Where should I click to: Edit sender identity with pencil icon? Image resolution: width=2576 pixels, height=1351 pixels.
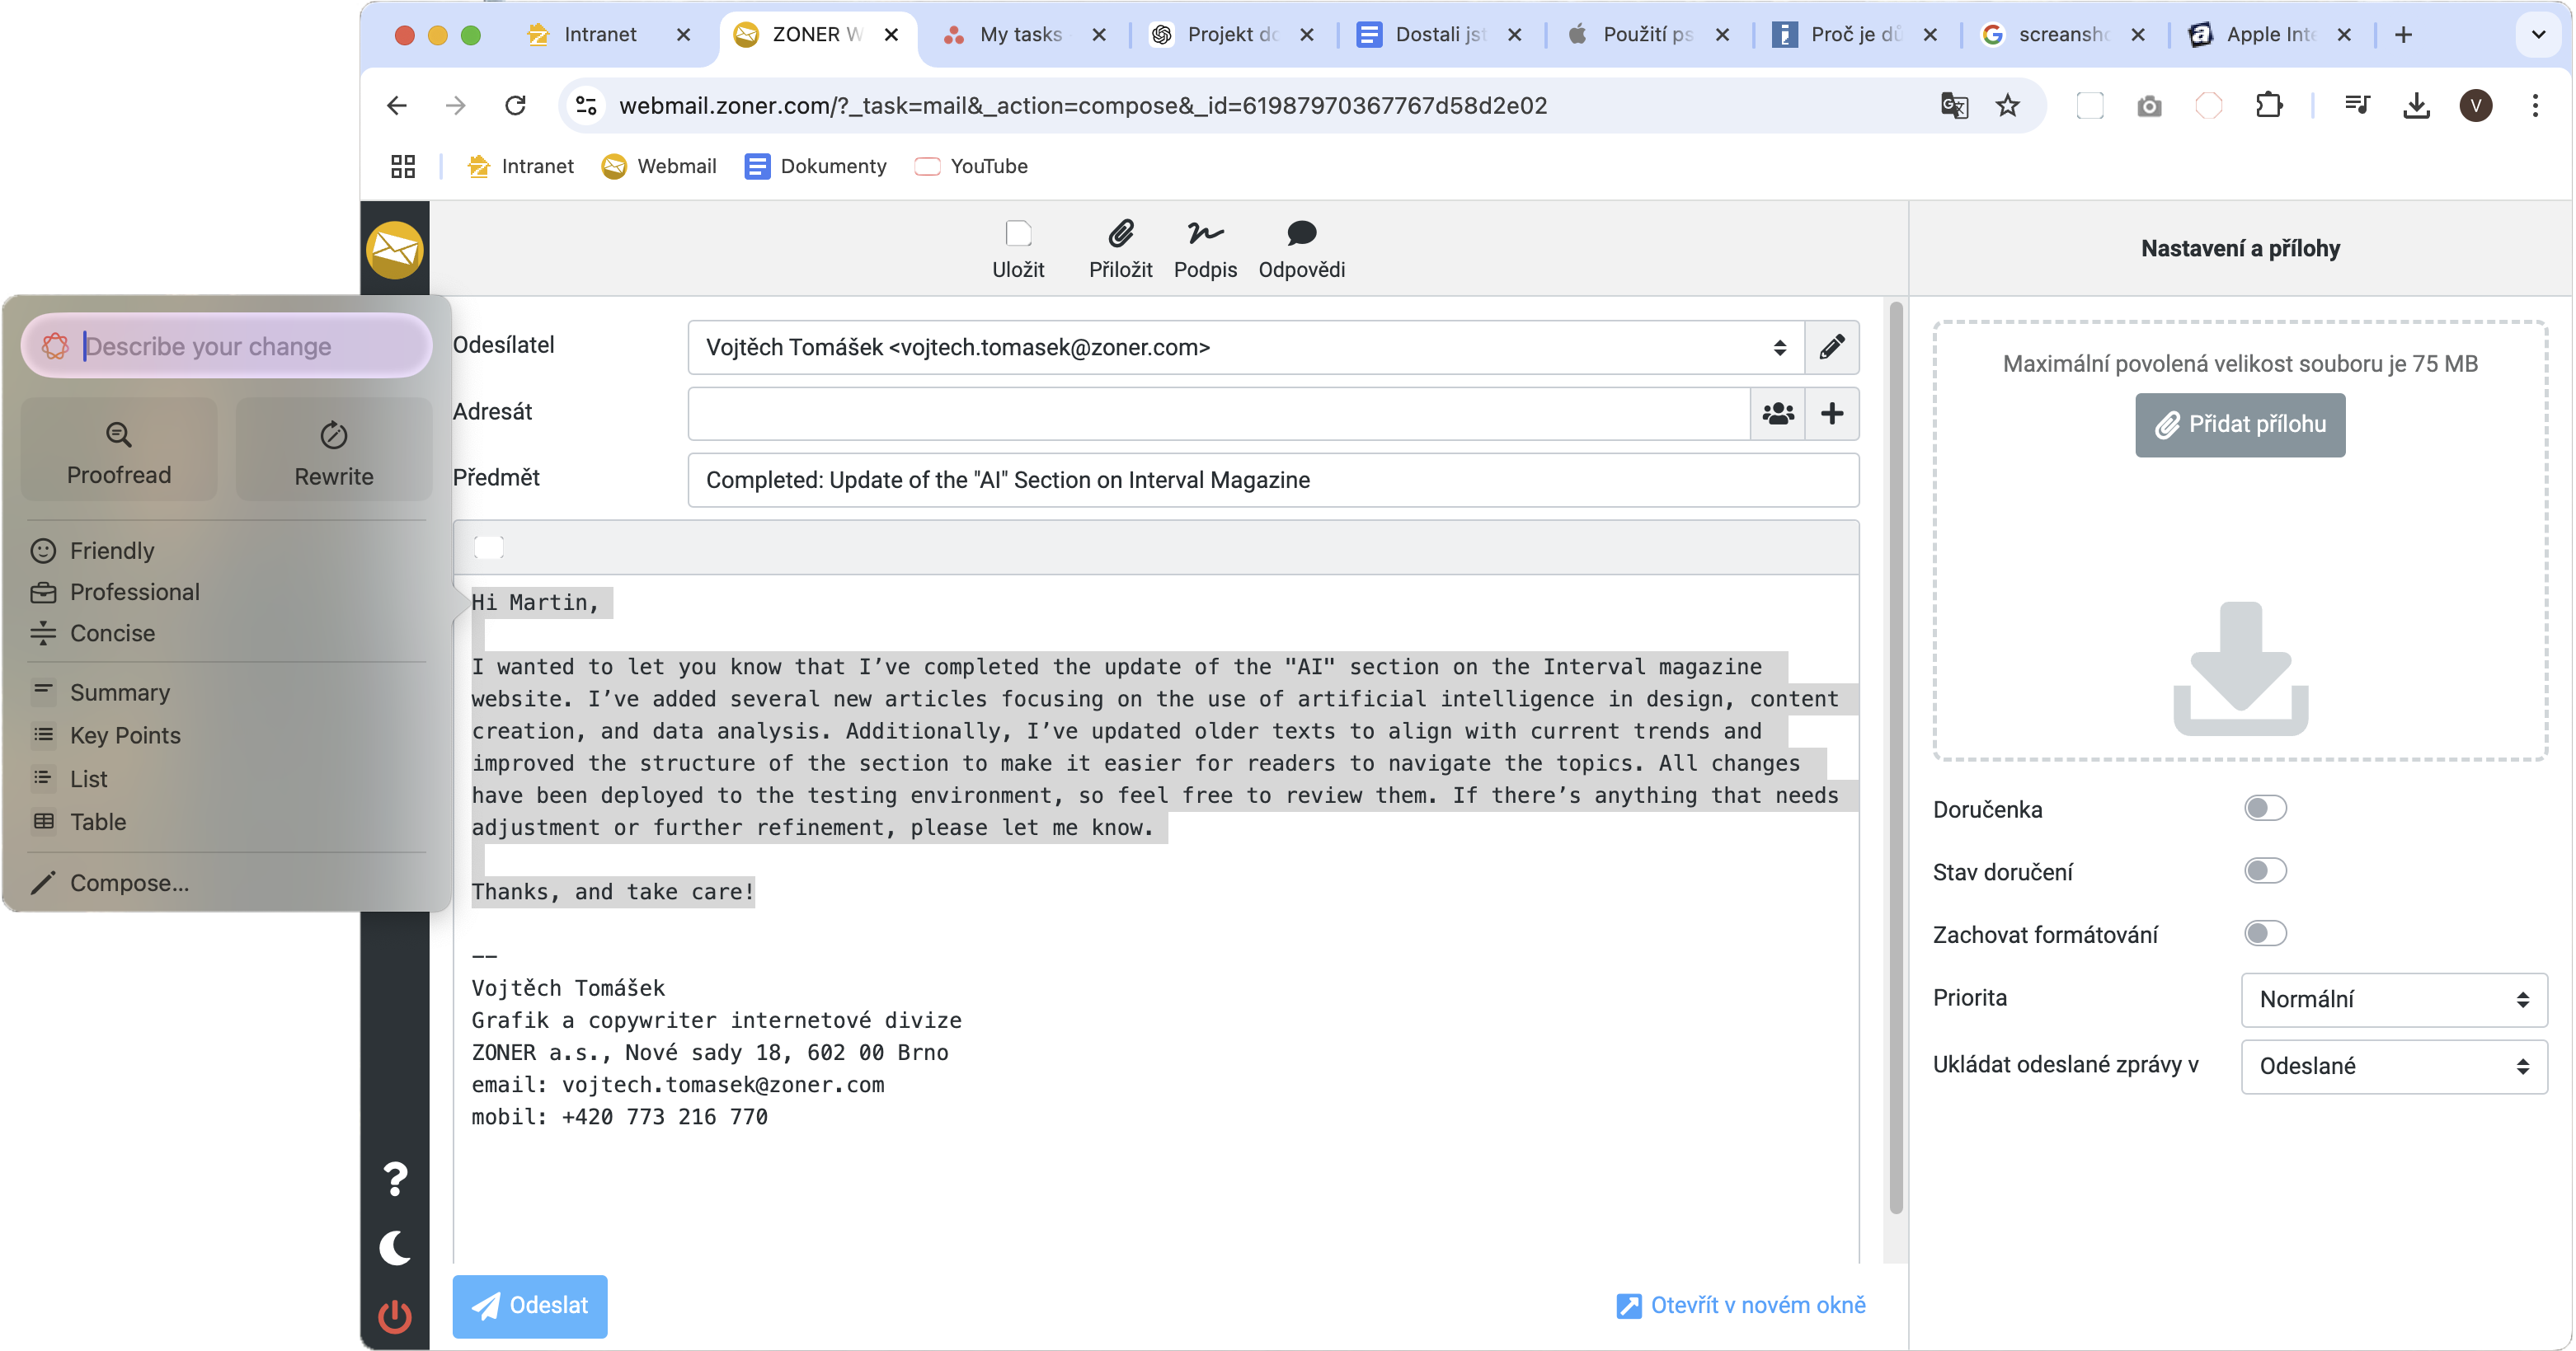pyautogui.click(x=1831, y=347)
